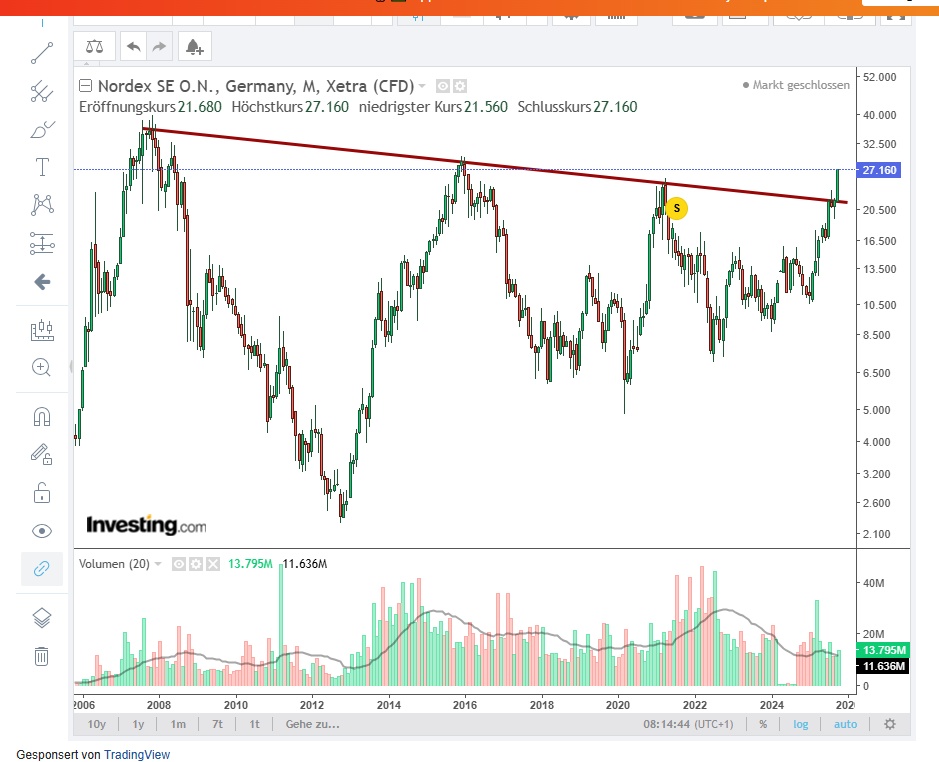Open the prediction and measurement tools
Image resolution: width=939 pixels, height=762 pixels.
point(42,243)
